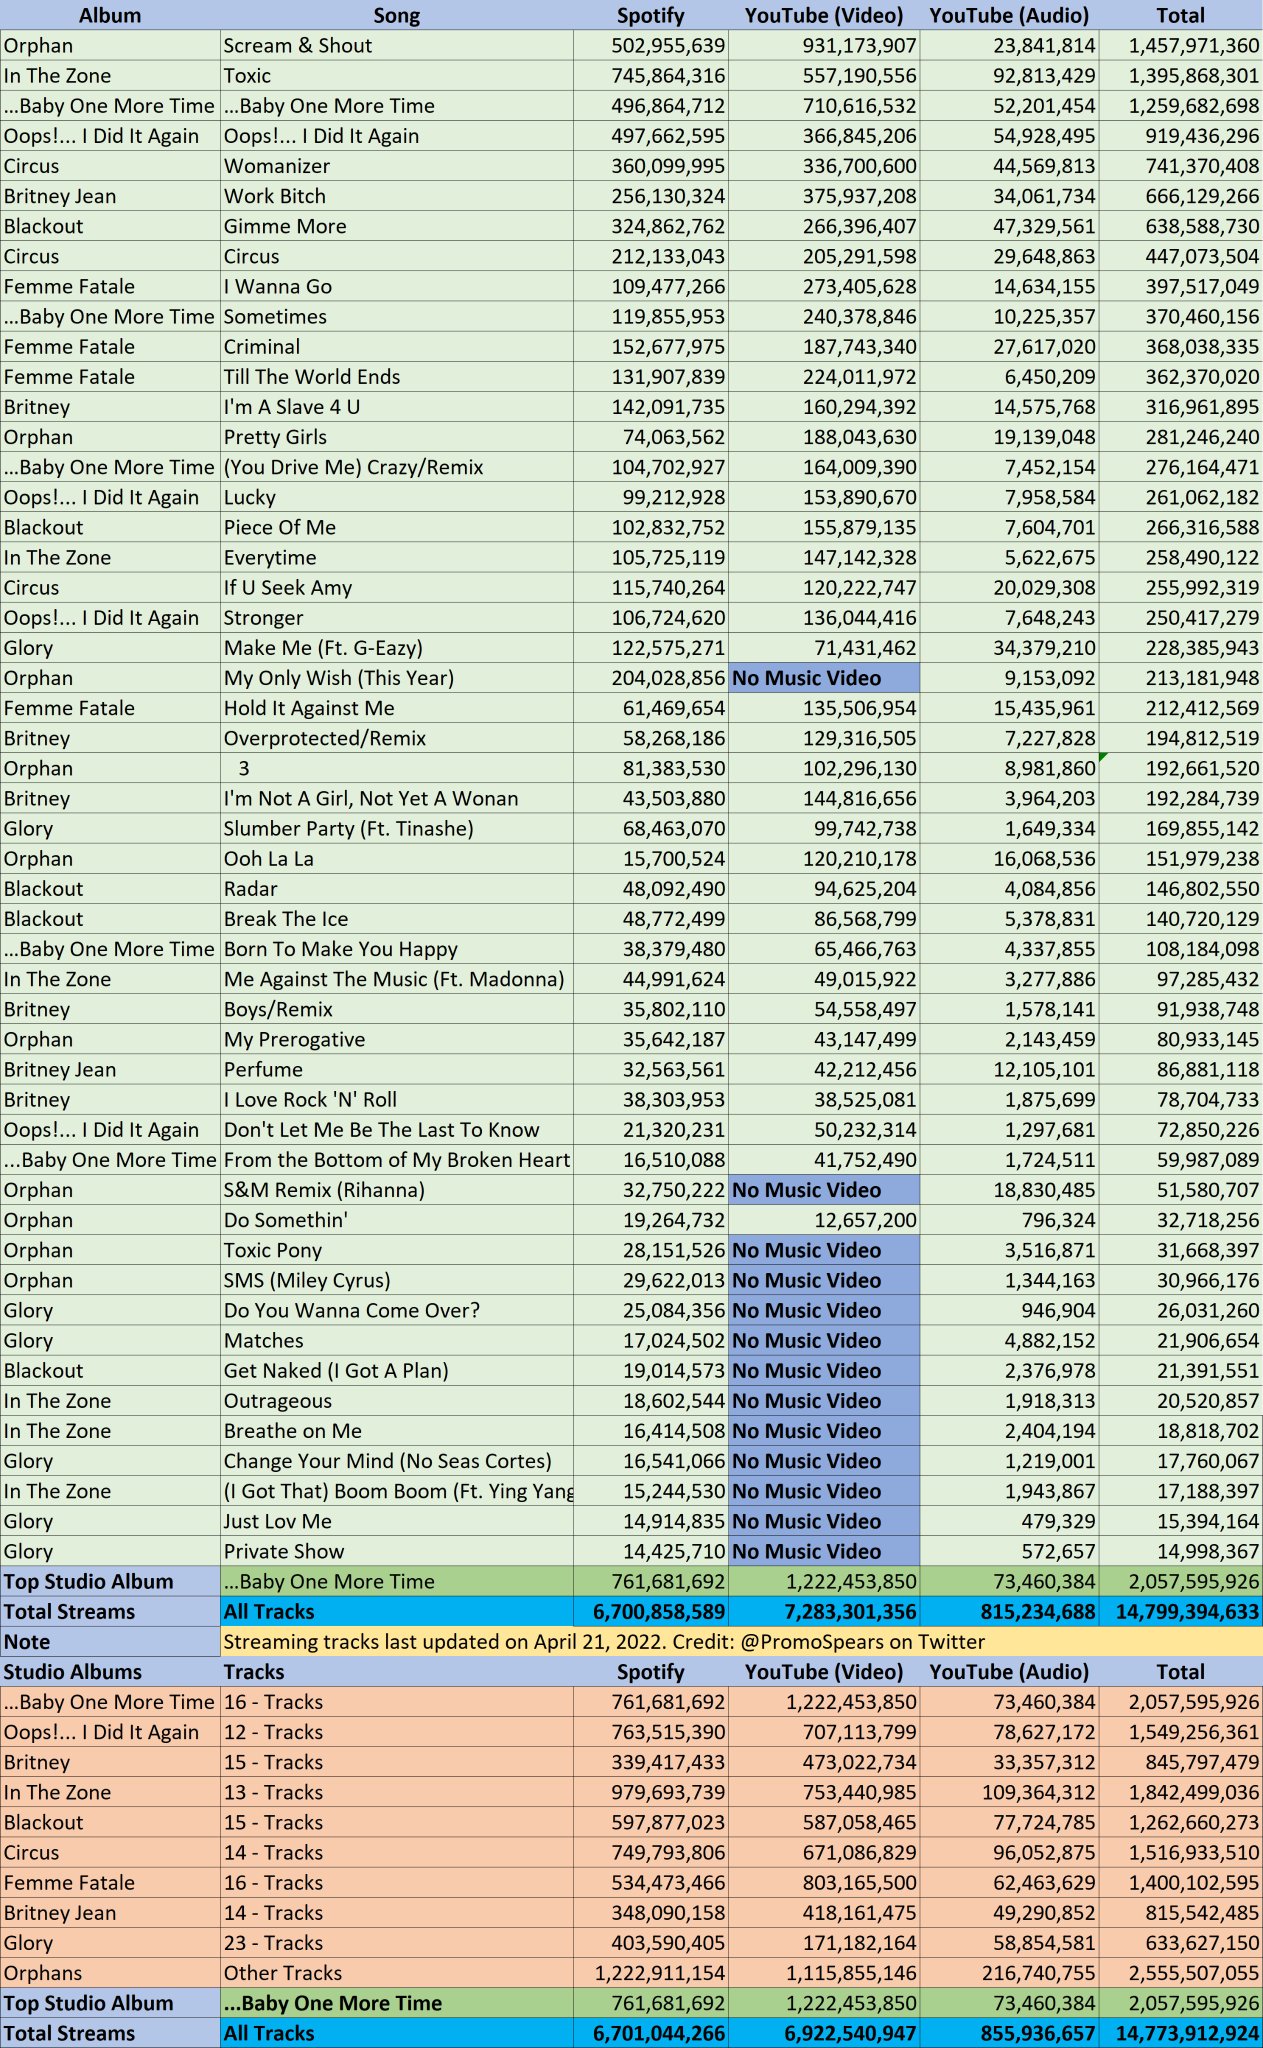Click 'I Wanna Go' song name
Image resolution: width=1263 pixels, height=2048 pixels.
[397, 286]
